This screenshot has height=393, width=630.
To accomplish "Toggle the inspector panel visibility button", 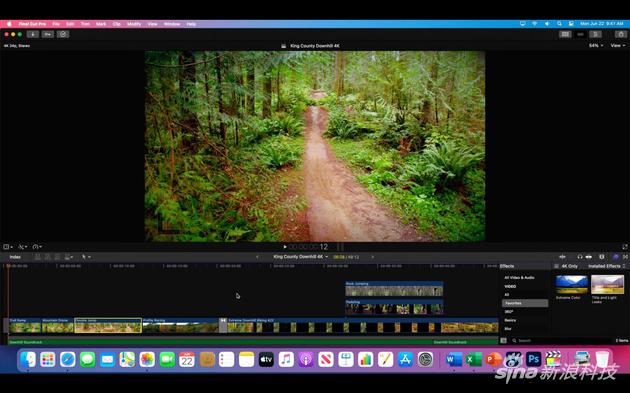I will click(x=595, y=34).
